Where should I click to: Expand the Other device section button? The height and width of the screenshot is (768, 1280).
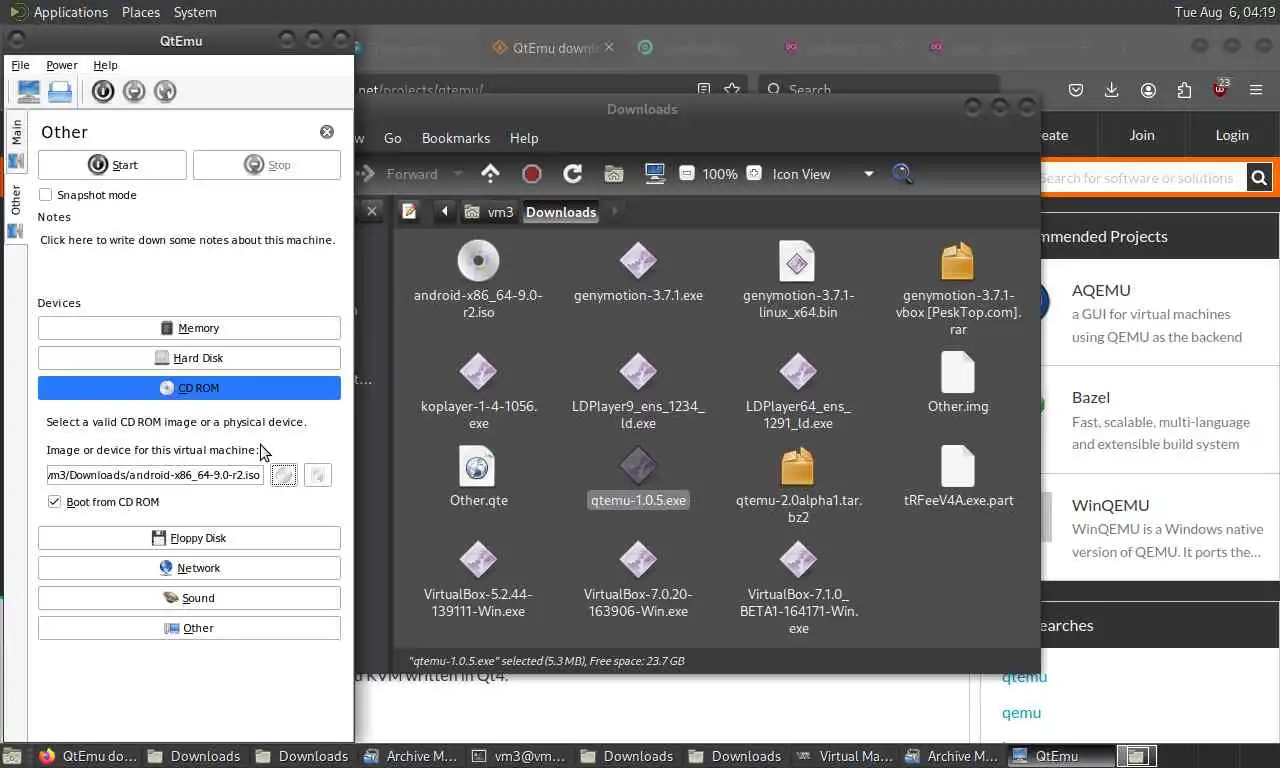[x=189, y=628]
